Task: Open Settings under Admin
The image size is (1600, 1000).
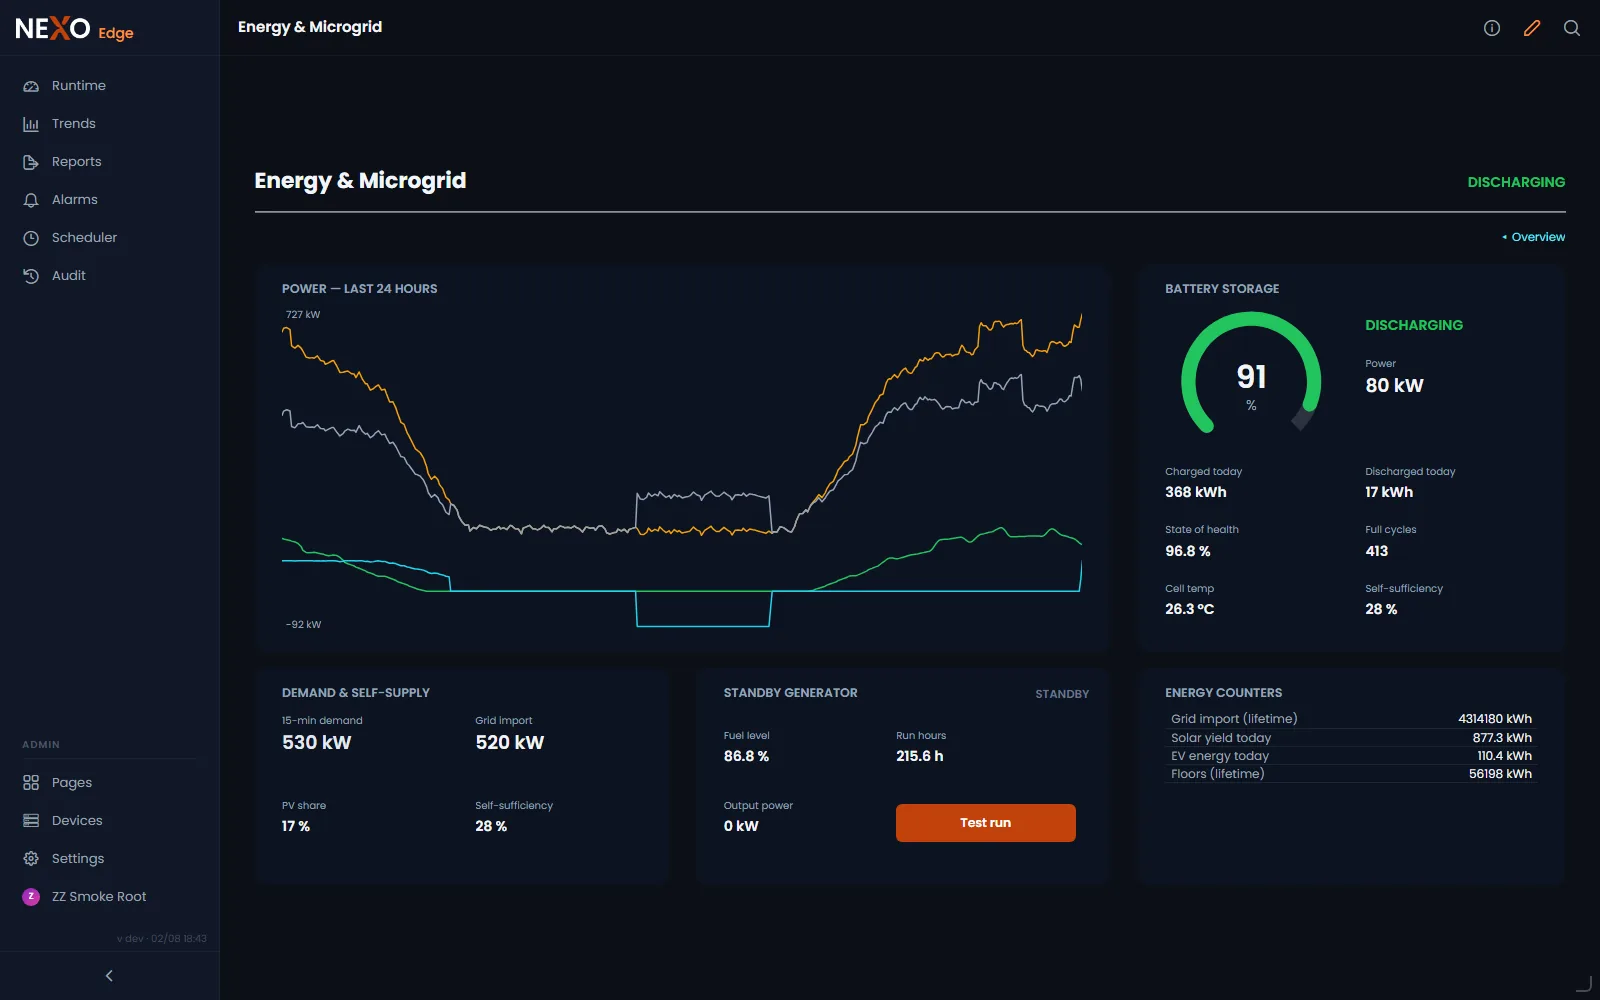Action: click(109, 859)
